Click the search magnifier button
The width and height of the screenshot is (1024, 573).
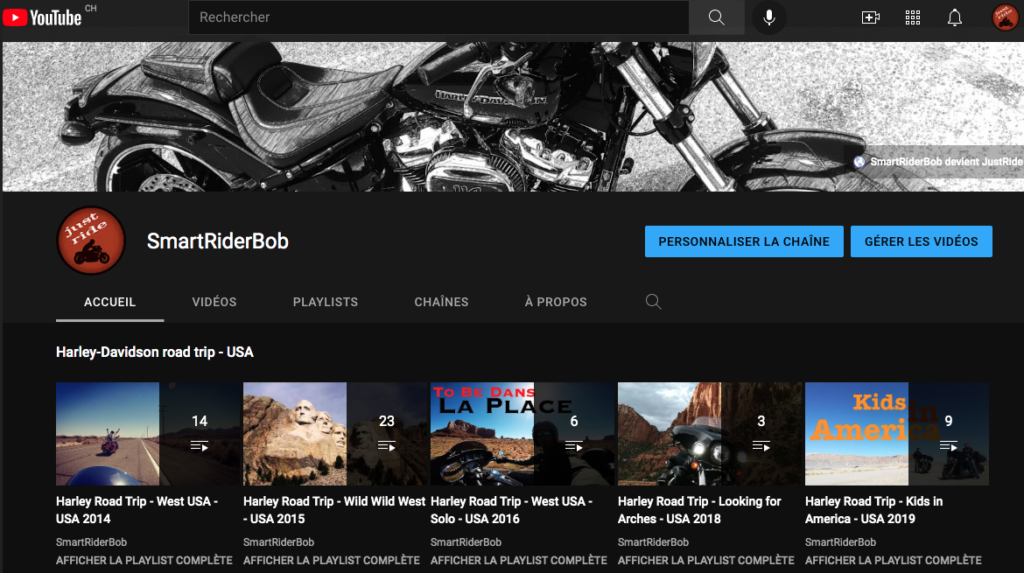click(716, 18)
